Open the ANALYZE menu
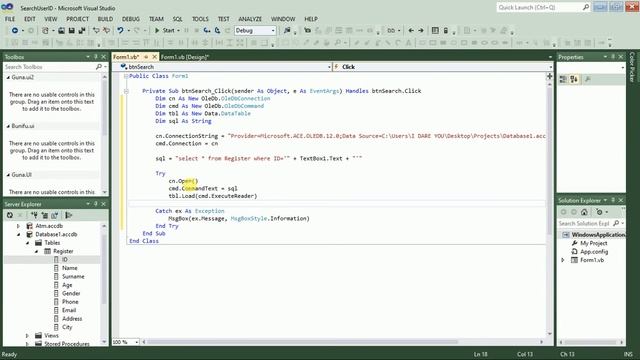The width and height of the screenshot is (640, 360). click(x=250, y=19)
